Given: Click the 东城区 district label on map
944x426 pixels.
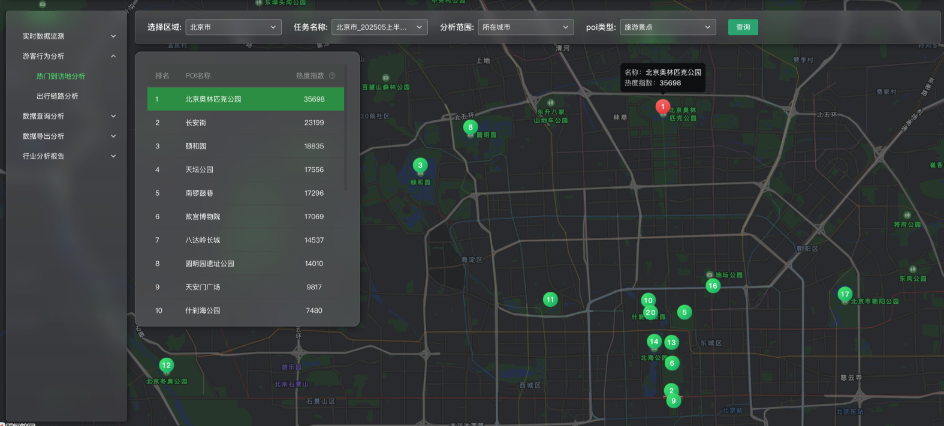Looking at the screenshot, I should pyautogui.click(x=710, y=343).
